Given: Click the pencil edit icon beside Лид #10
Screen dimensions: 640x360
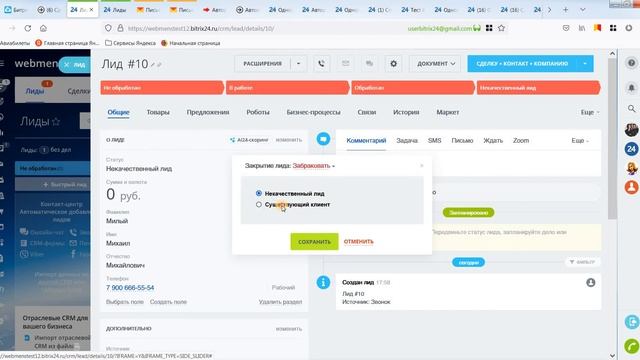Looking at the screenshot, I should (153, 64).
